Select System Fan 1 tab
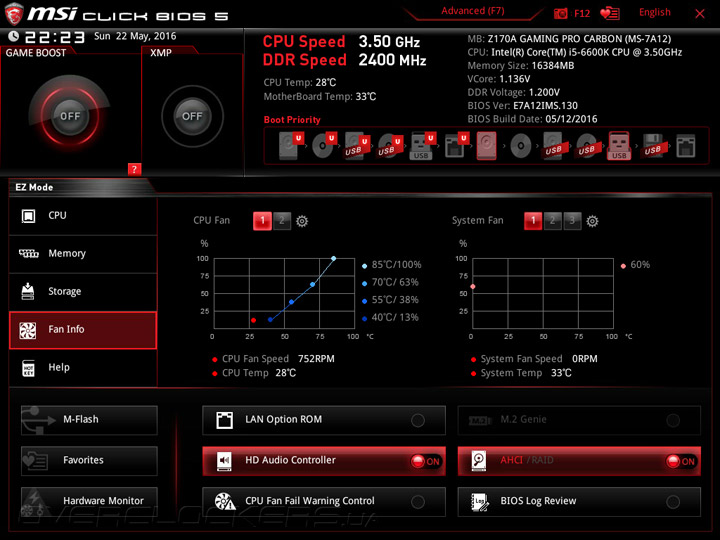This screenshot has height=540, width=720. tap(533, 221)
